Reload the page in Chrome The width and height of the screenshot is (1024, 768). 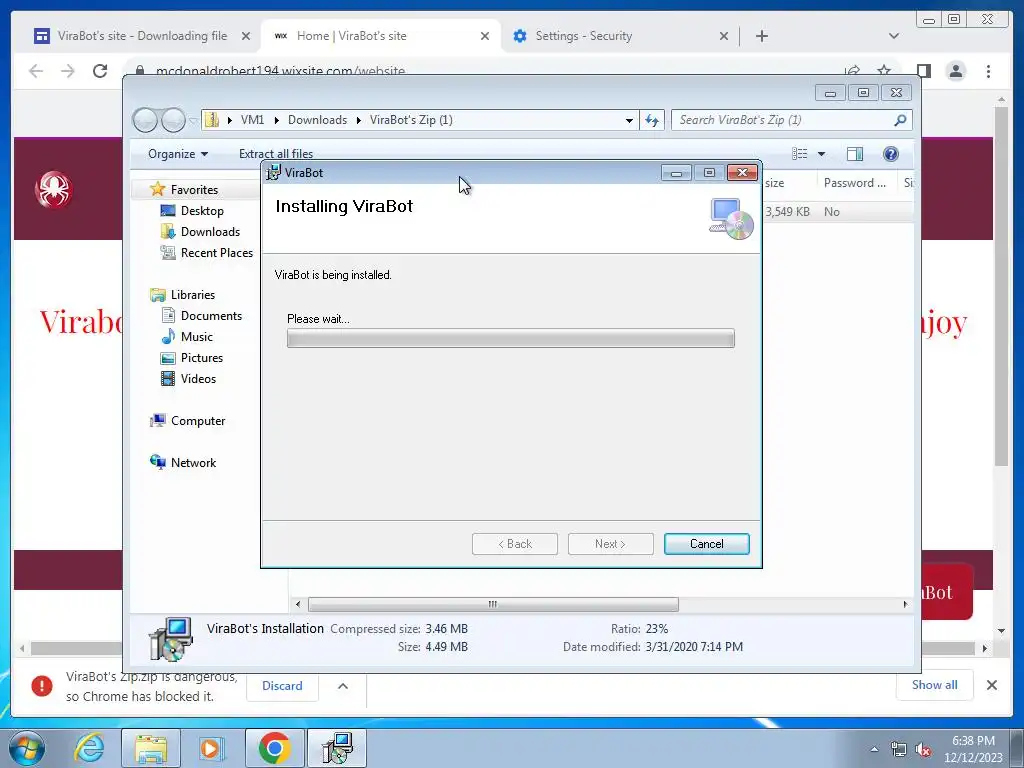pyautogui.click(x=100, y=71)
